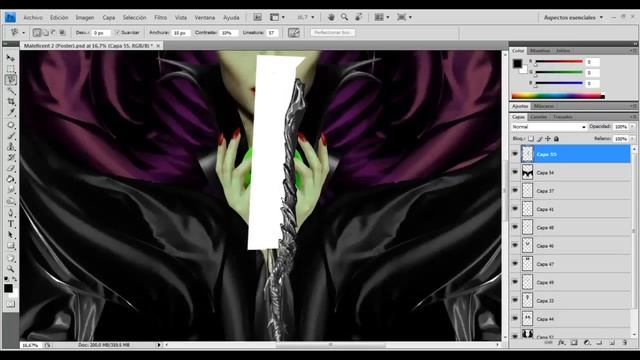Image resolution: width=640 pixels, height=360 pixels.
Task: Select the Eraser tool
Action: coord(11,169)
